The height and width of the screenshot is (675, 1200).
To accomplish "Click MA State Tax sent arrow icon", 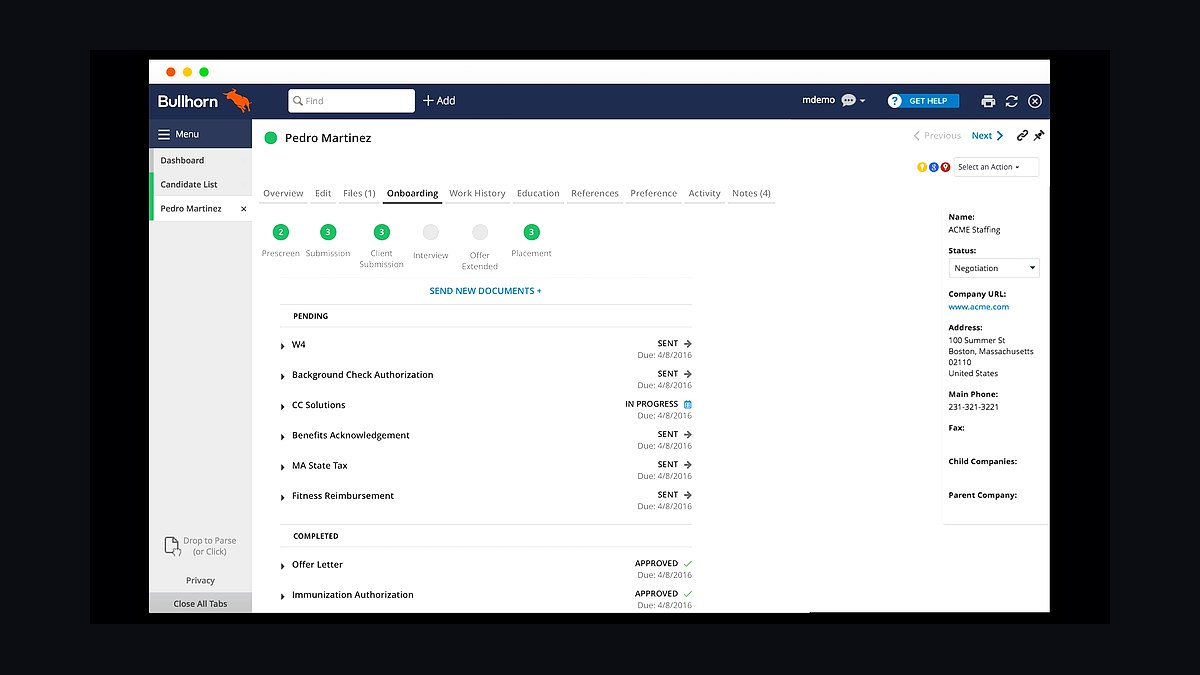I will [688, 464].
